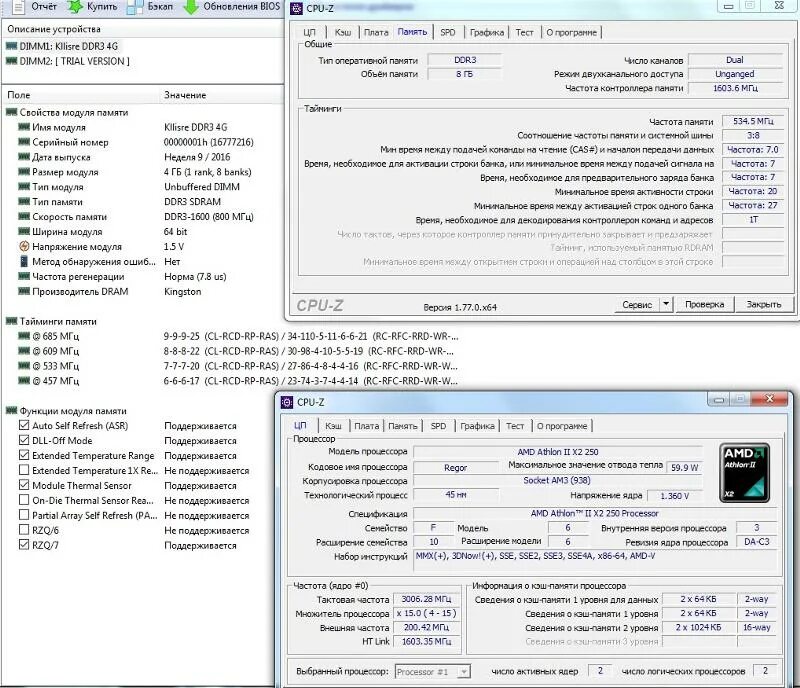The width and height of the screenshot is (800, 688).
Task: Click the Напряжение модуля voltage icon
Action: click(23, 247)
